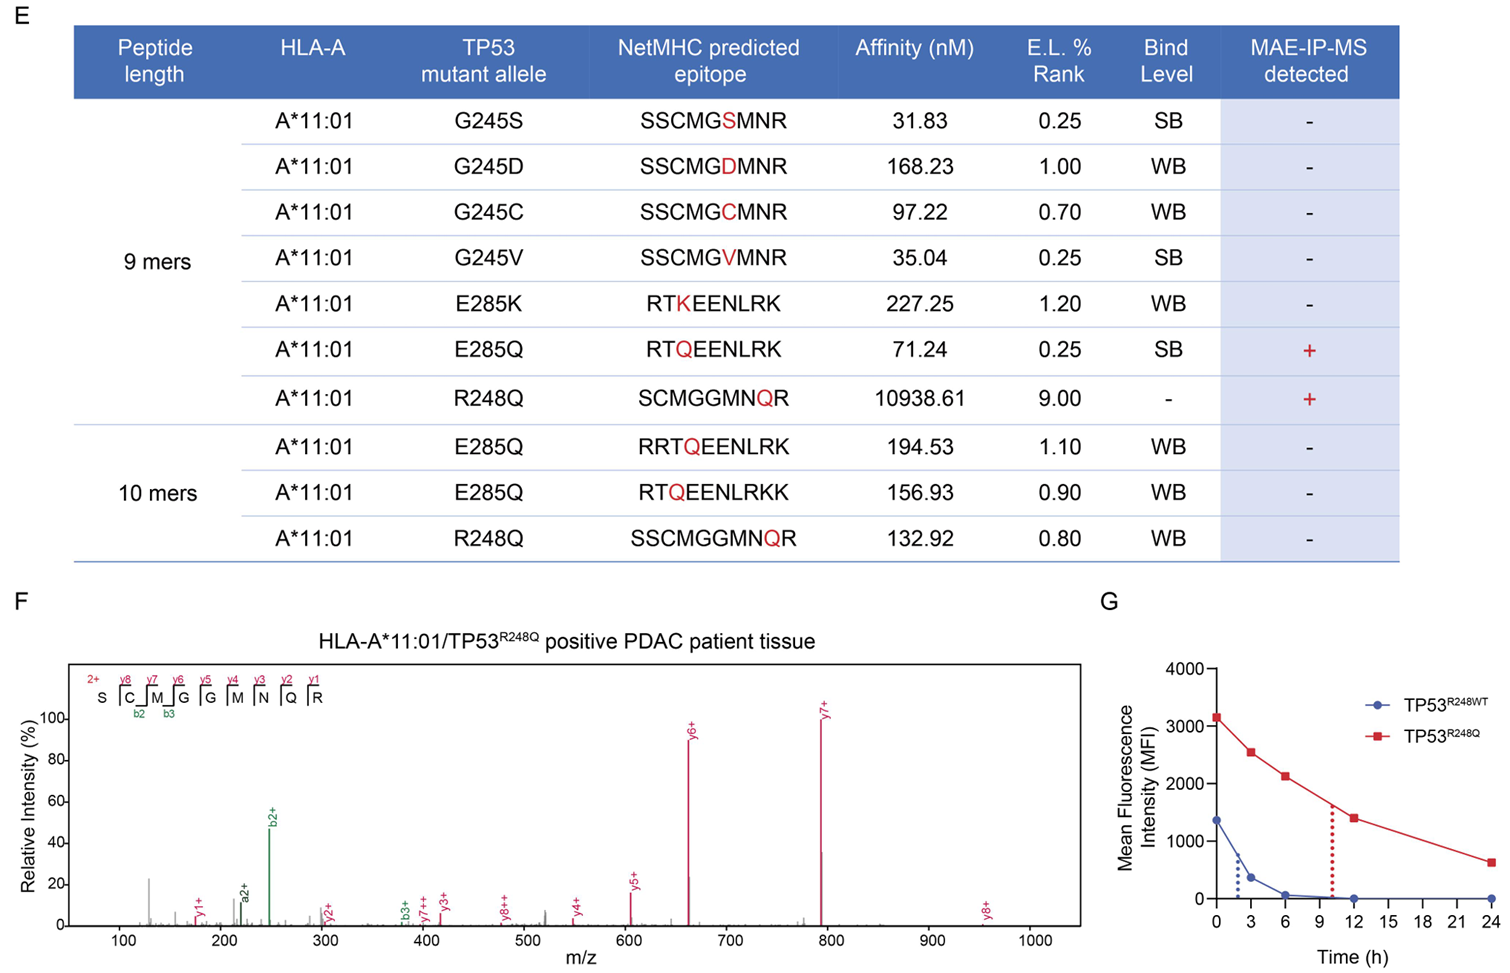Select the green b2+ peak label
Screen dimensions: 1510x973
pos(272,817)
